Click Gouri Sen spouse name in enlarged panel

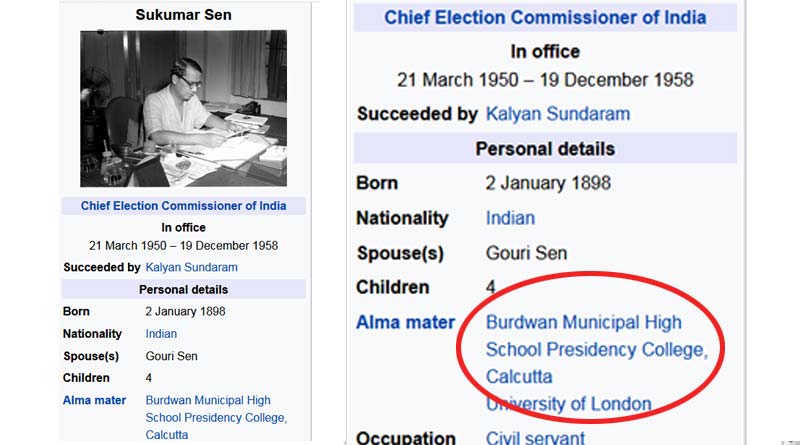[x=526, y=253]
